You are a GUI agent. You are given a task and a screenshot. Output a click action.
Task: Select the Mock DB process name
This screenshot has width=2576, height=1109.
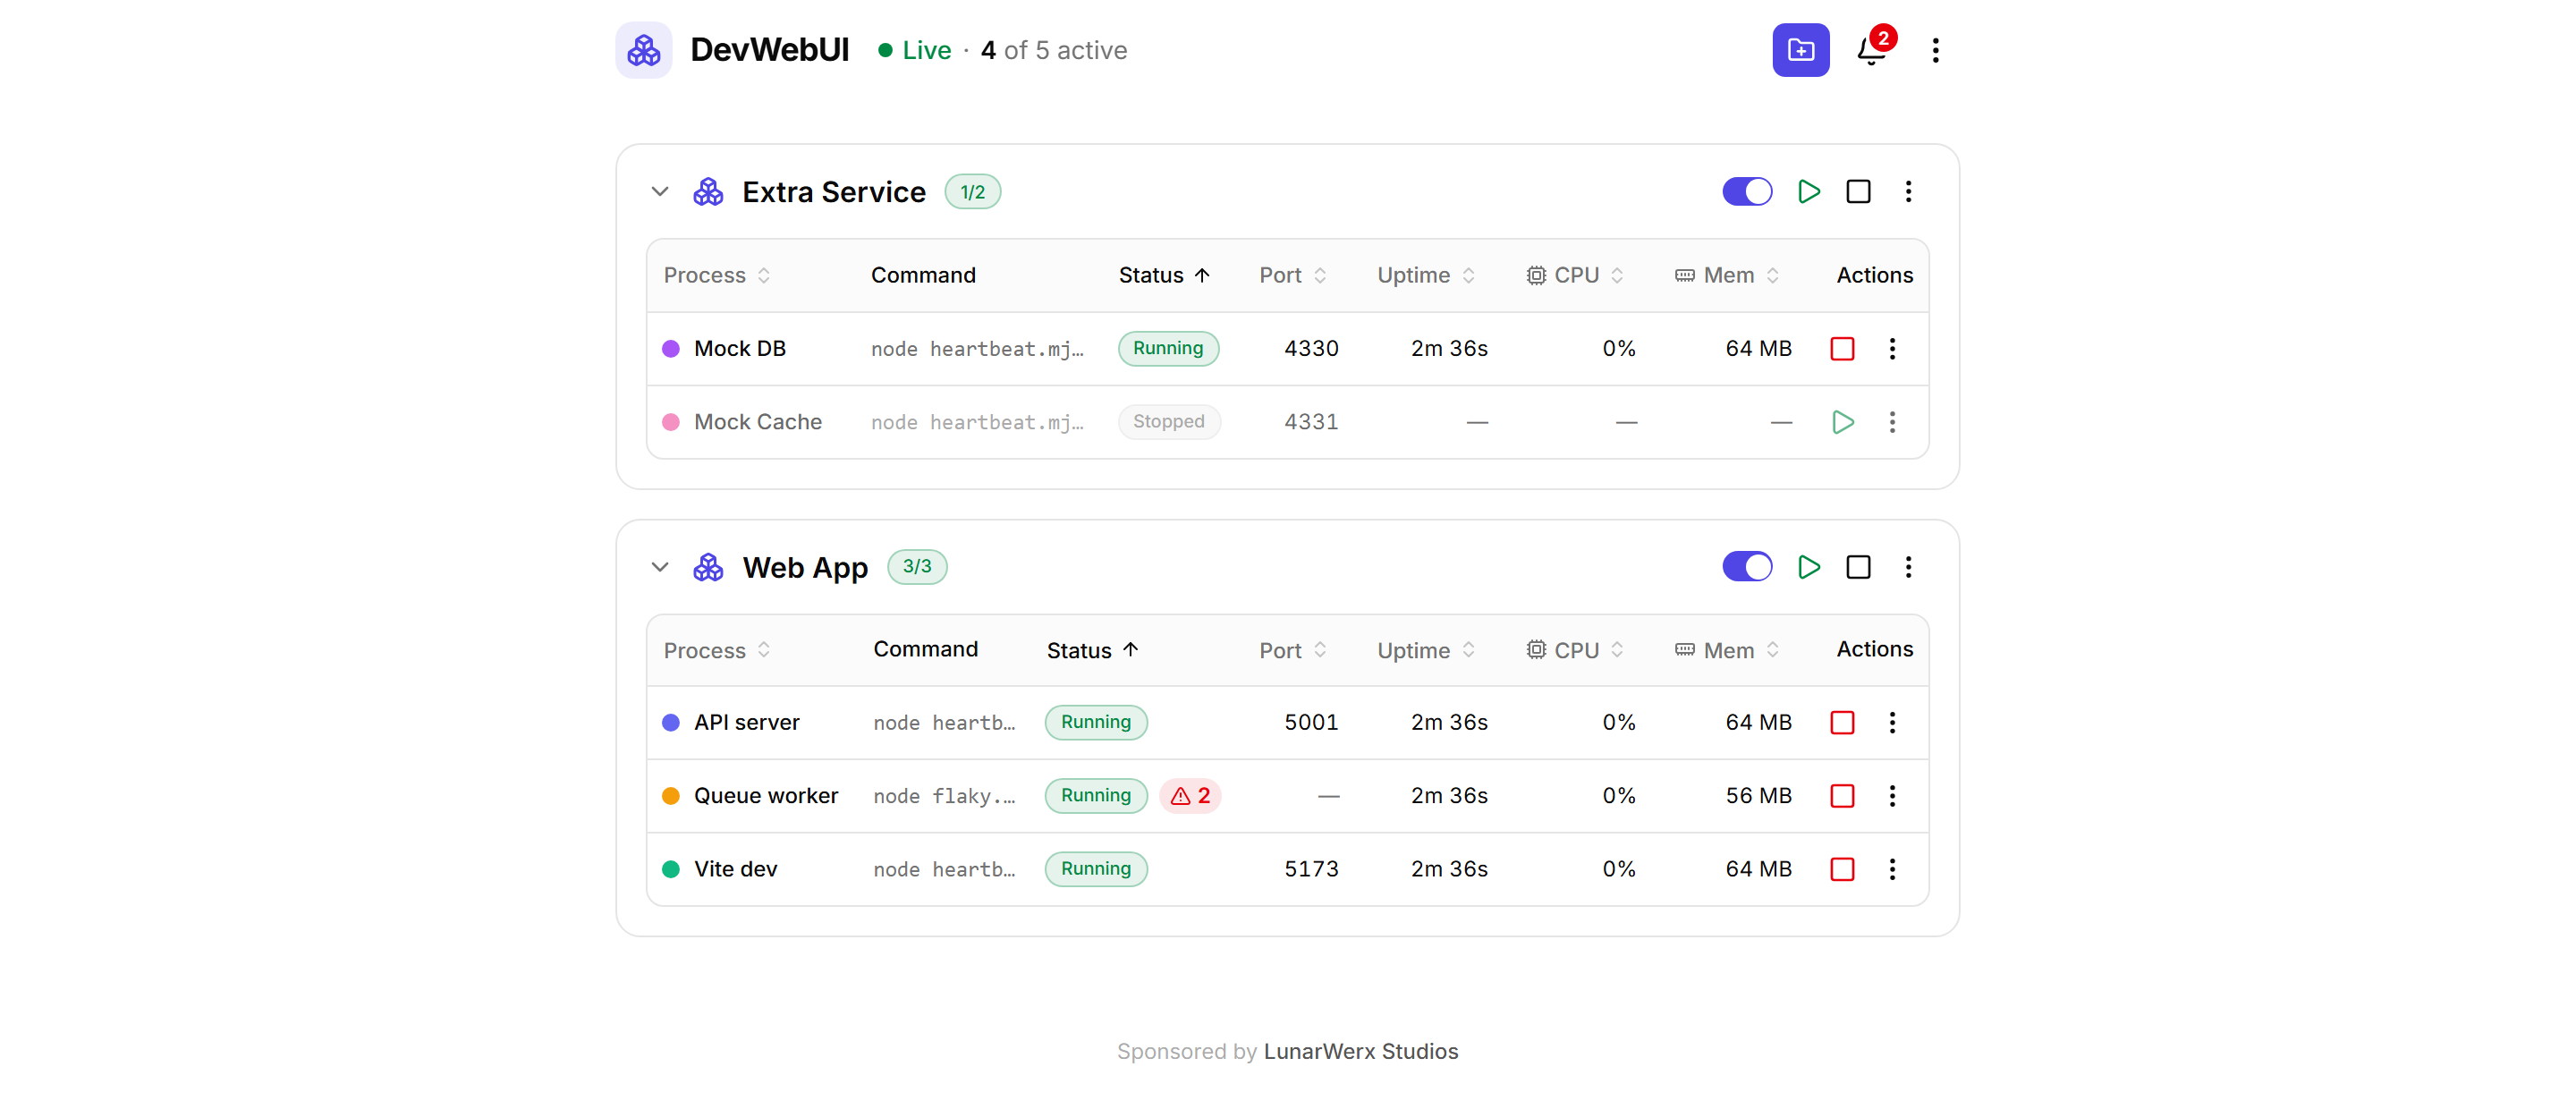740,348
